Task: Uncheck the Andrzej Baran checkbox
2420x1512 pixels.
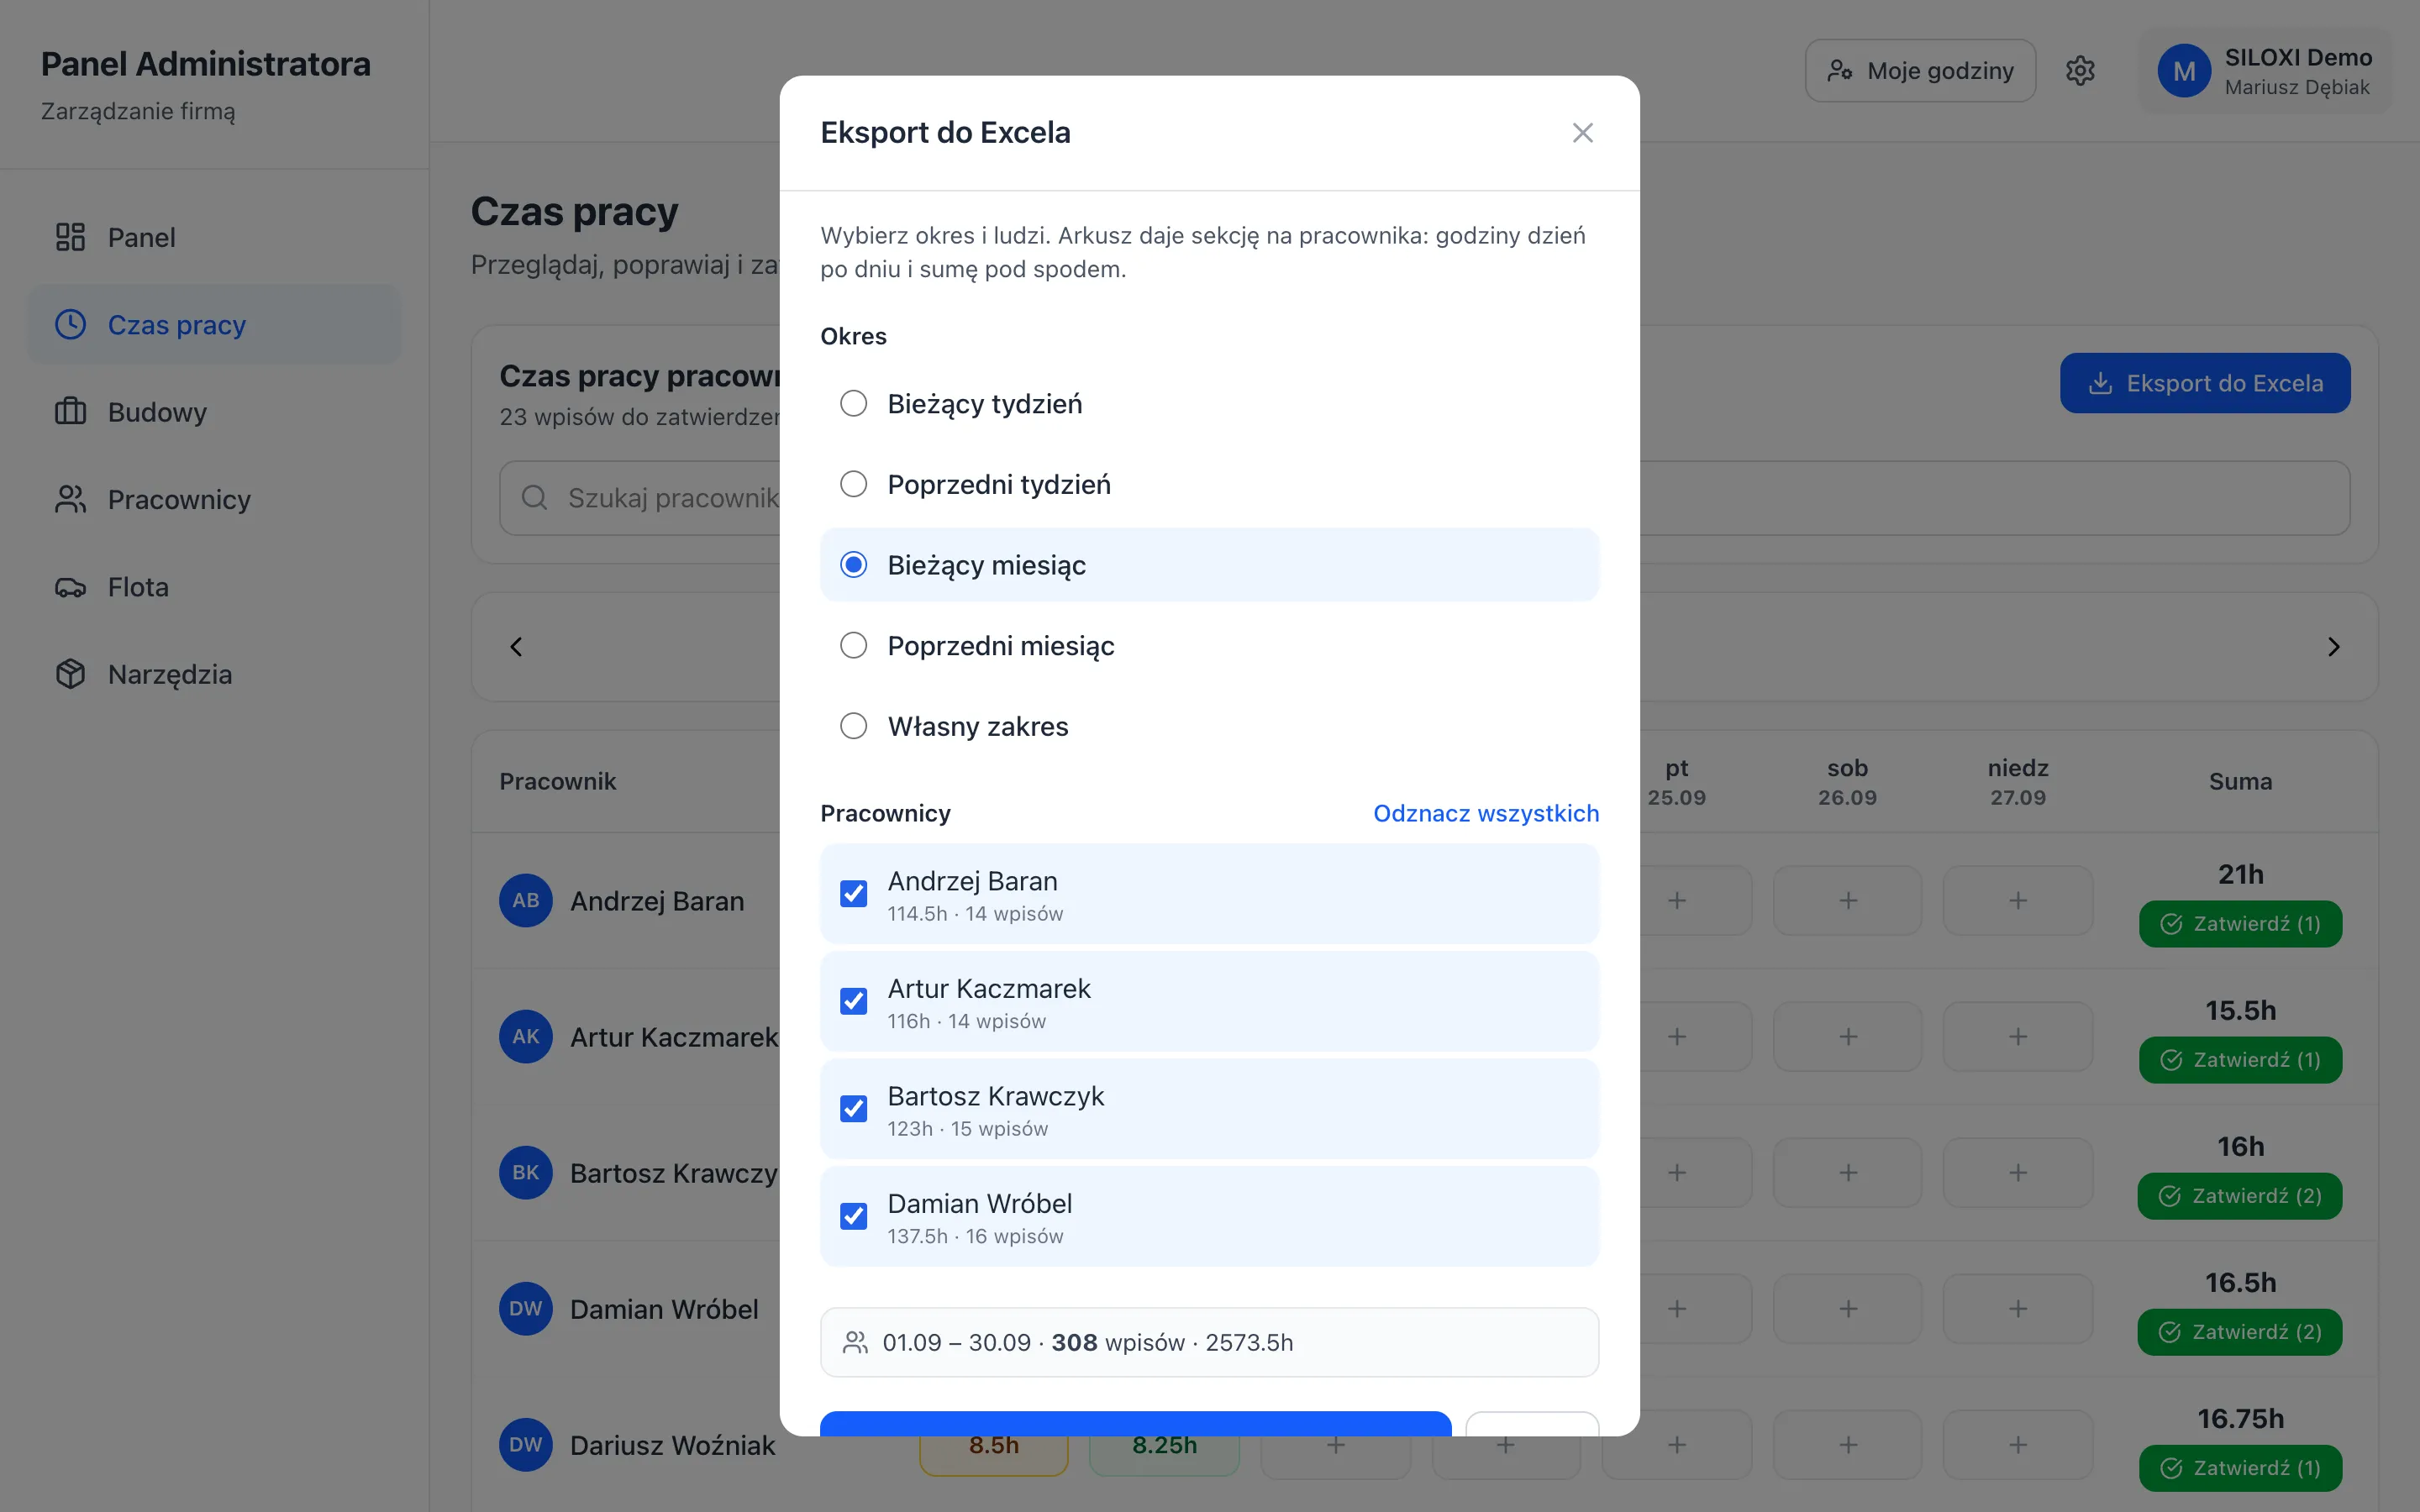Action: click(x=853, y=893)
